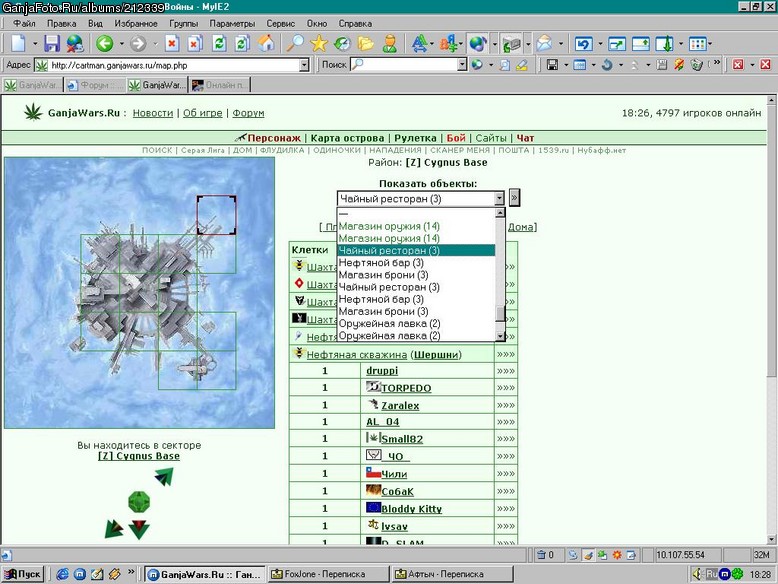Click the gray forward arrow button
Image resolution: width=778 pixels, height=584 pixels.
(x=138, y=44)
